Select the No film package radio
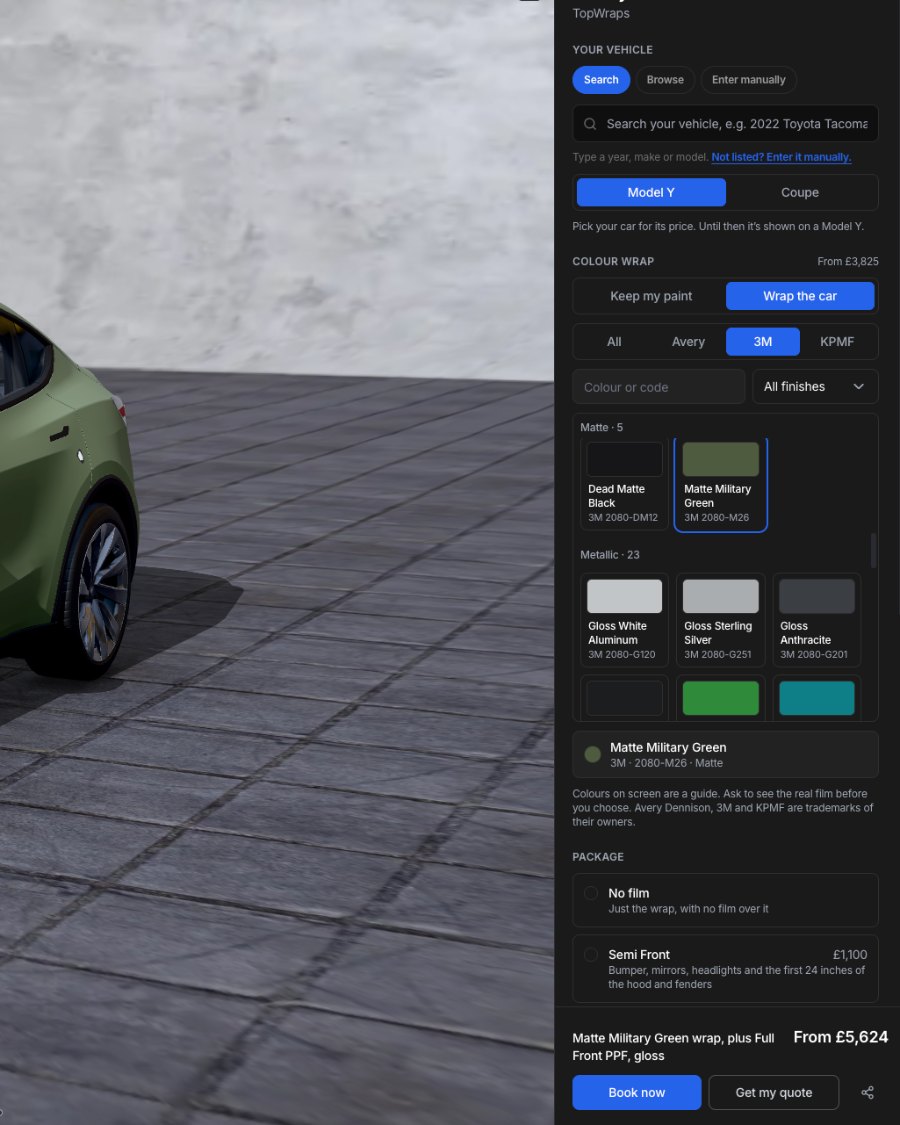Screen dimensions: 900x1125 tap(591, 893)
